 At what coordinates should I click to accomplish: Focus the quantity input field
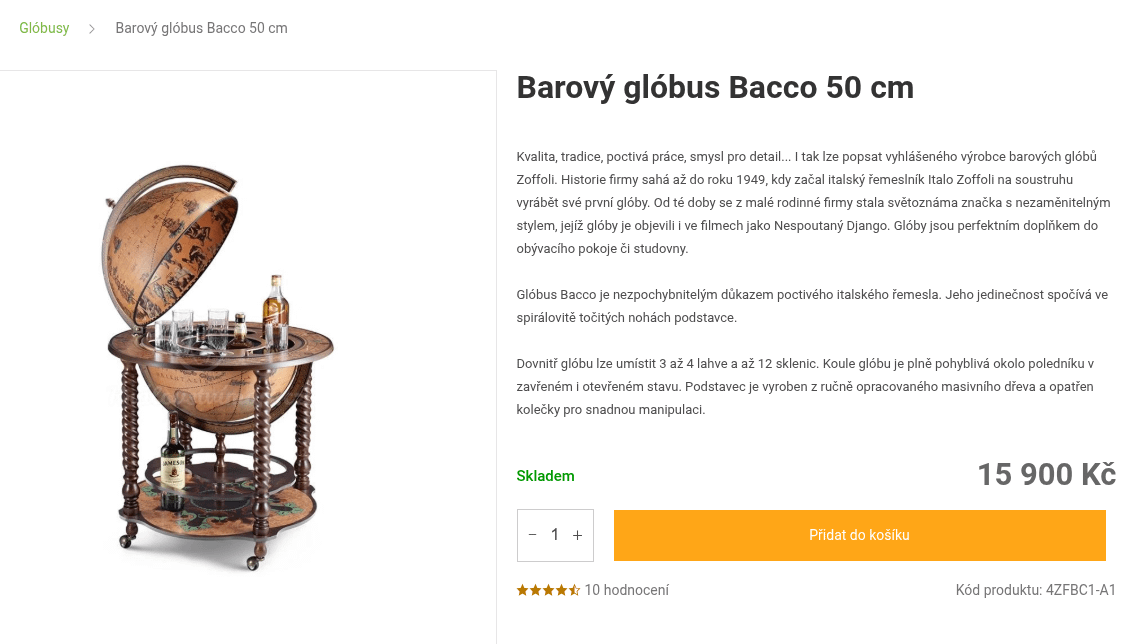click(x=555, y=535)
